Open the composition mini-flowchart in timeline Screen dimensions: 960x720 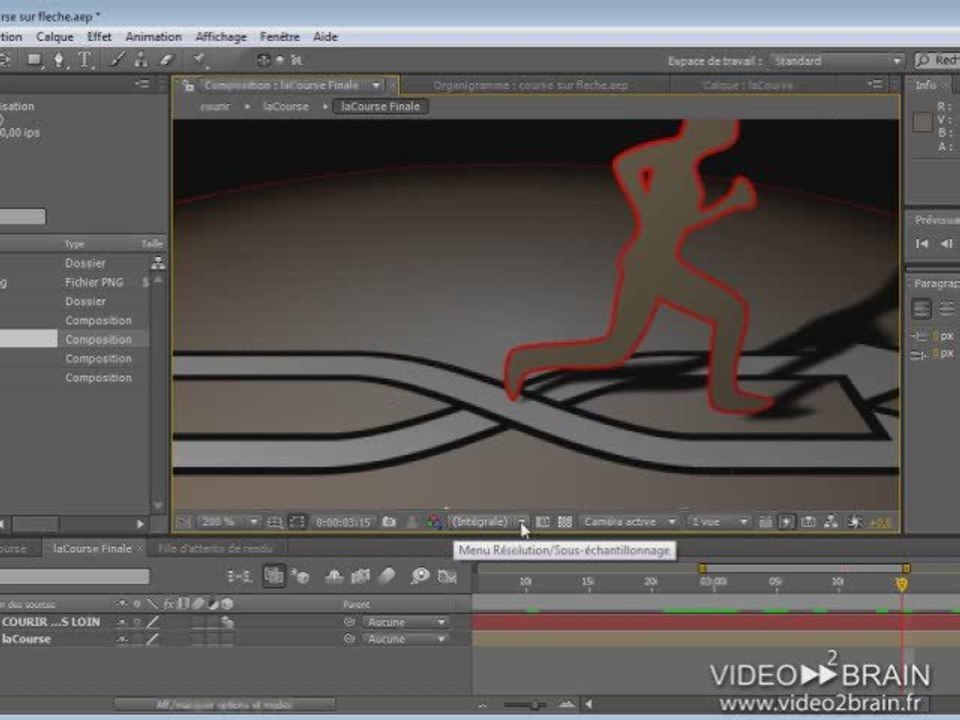coord(239,576)
